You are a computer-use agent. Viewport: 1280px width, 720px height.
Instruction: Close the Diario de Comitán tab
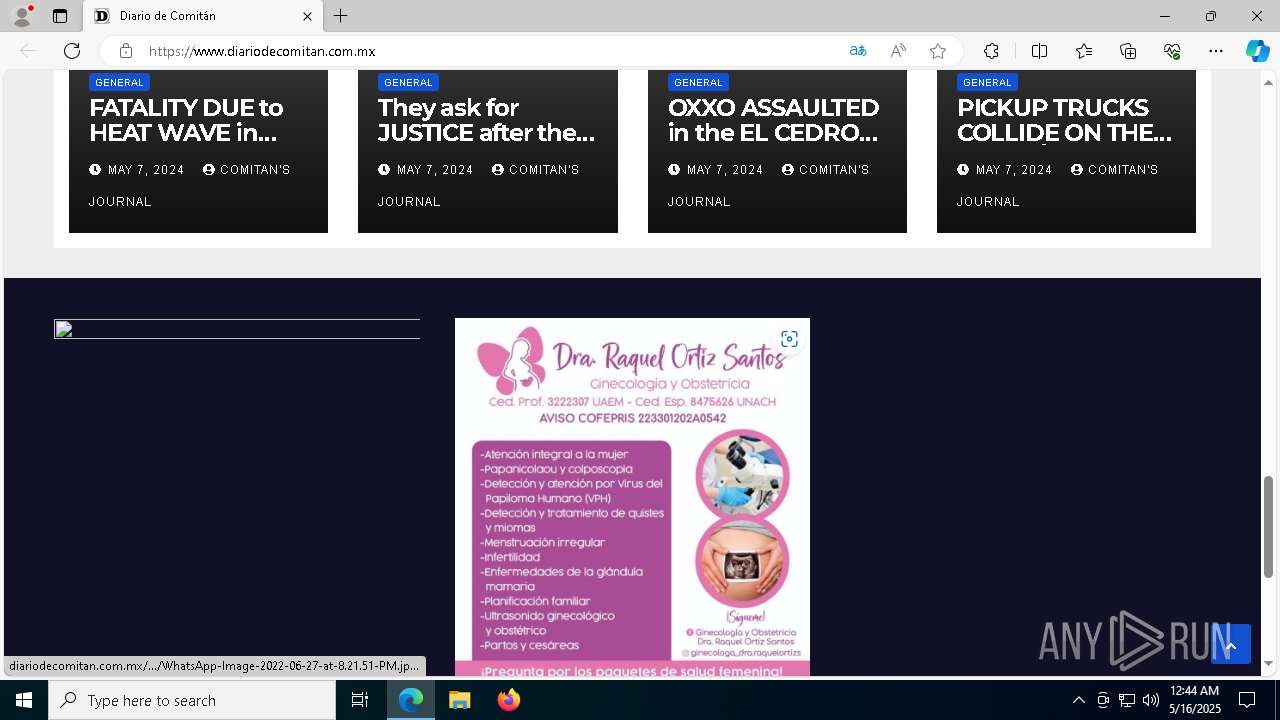[x=307, y=16]
